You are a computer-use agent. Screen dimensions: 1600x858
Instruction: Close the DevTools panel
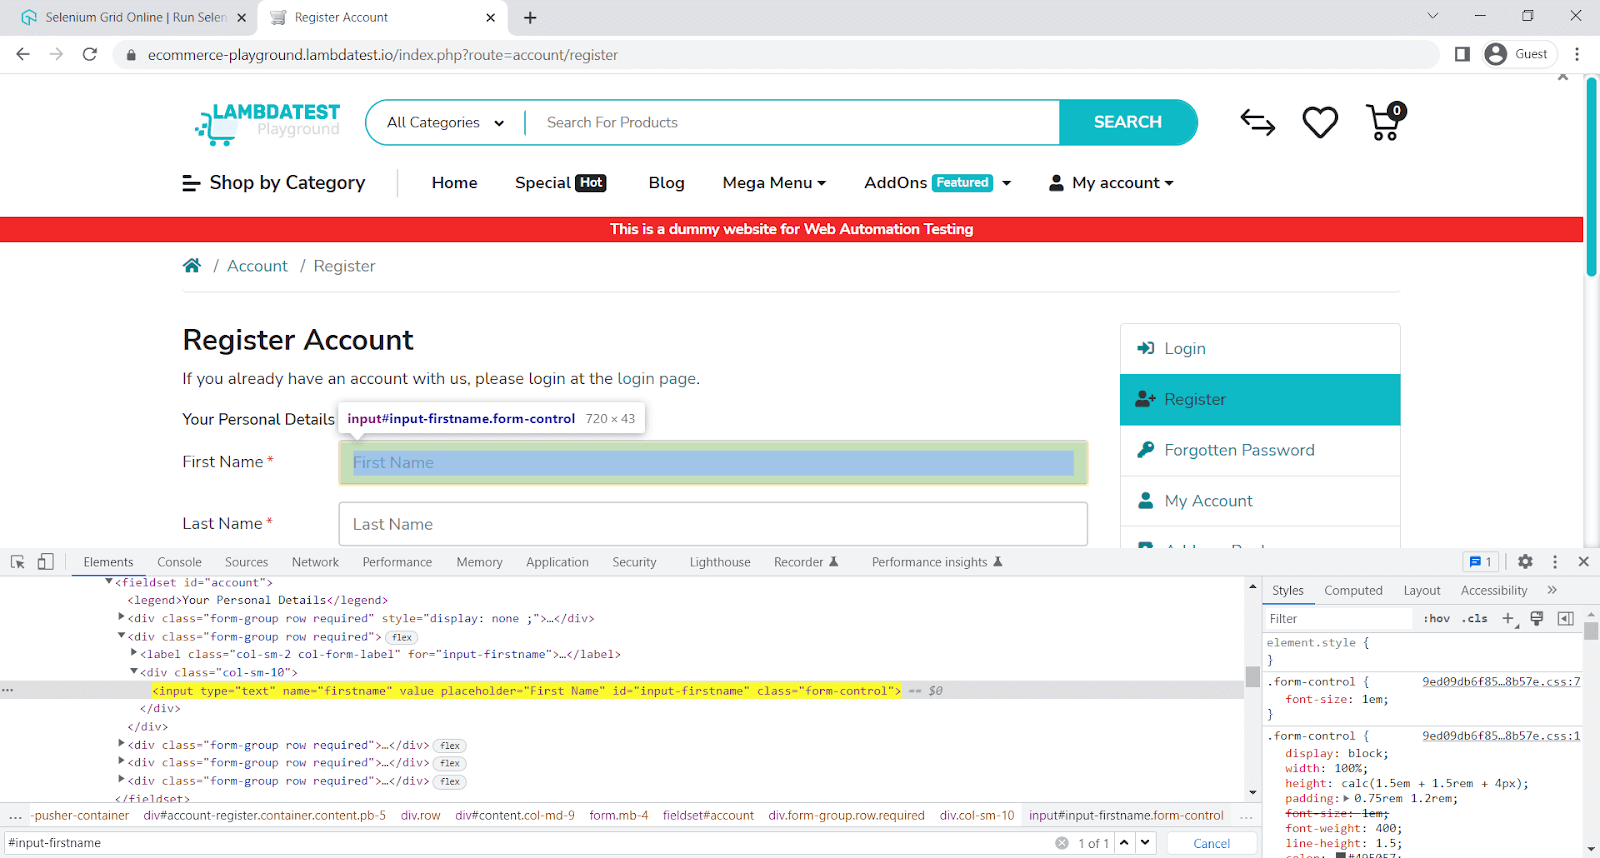1584,562
